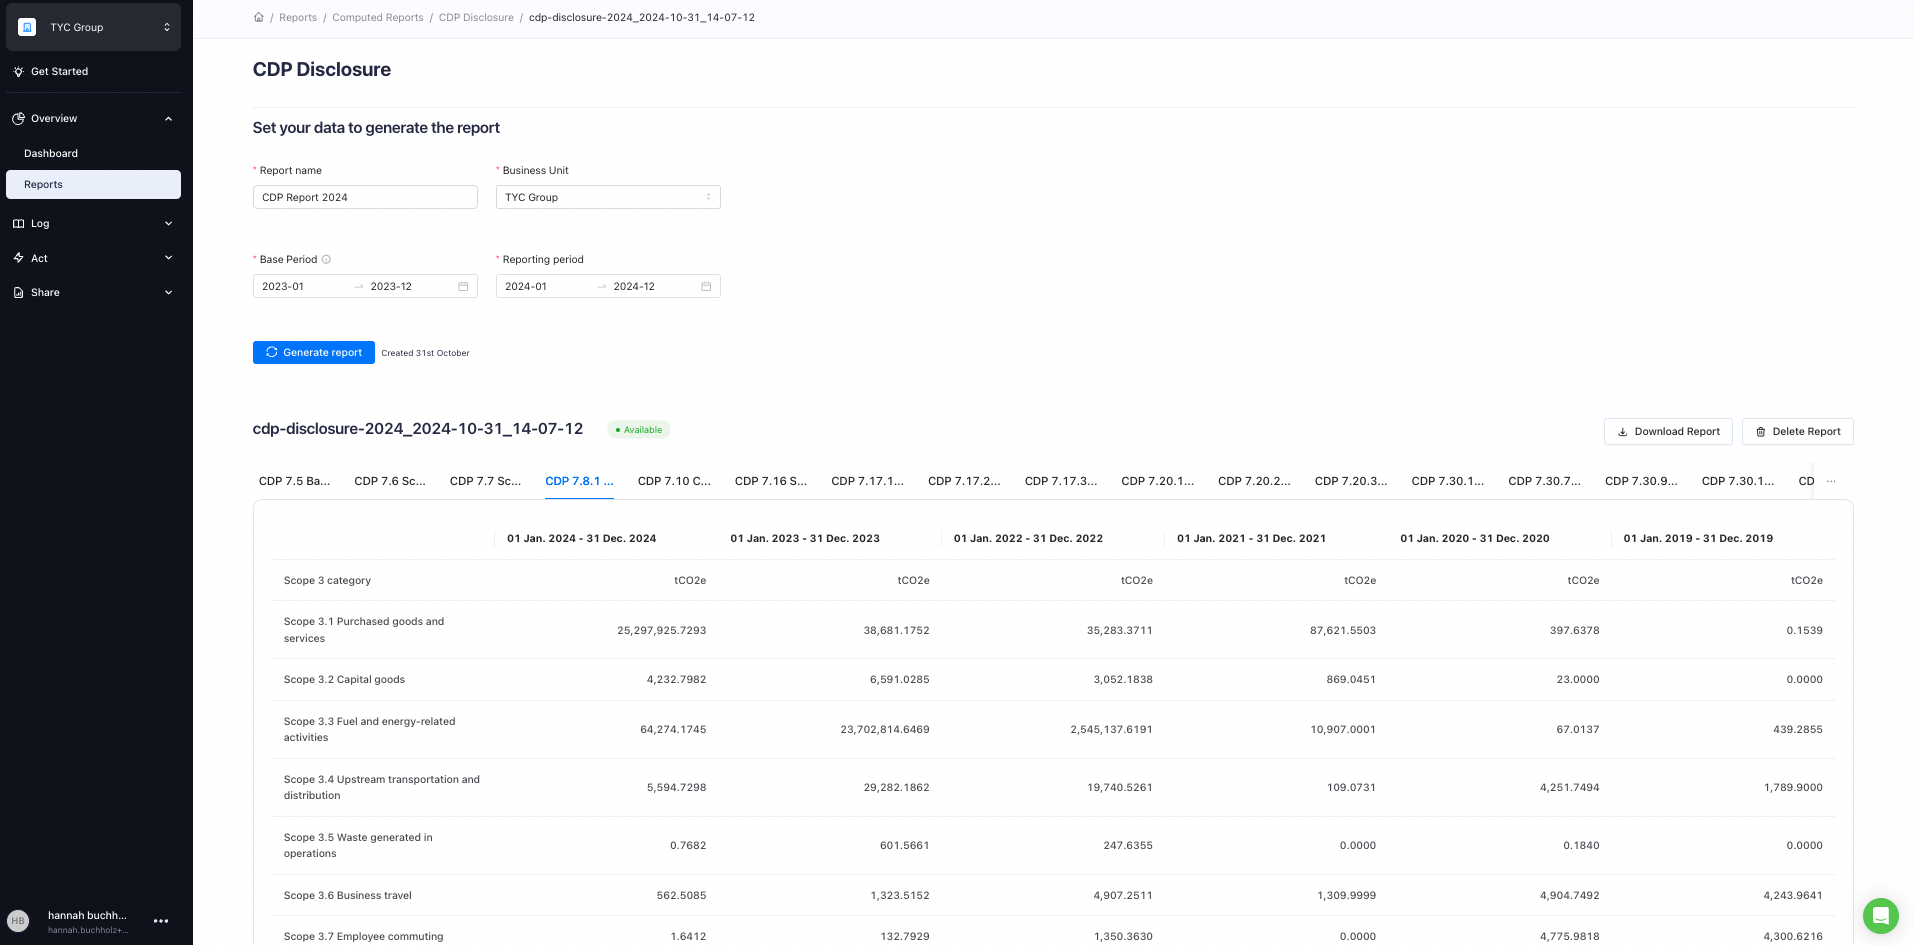Viewport: 1914px width, 945px height.
Task: Go to Reports breadcrumb link
Action: [298, 17]
